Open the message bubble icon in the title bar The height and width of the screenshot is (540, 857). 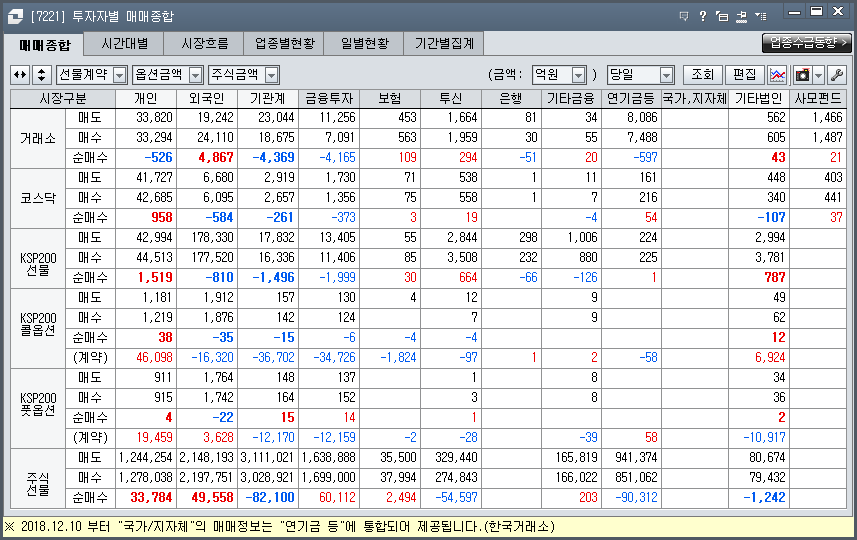point(684,16)
